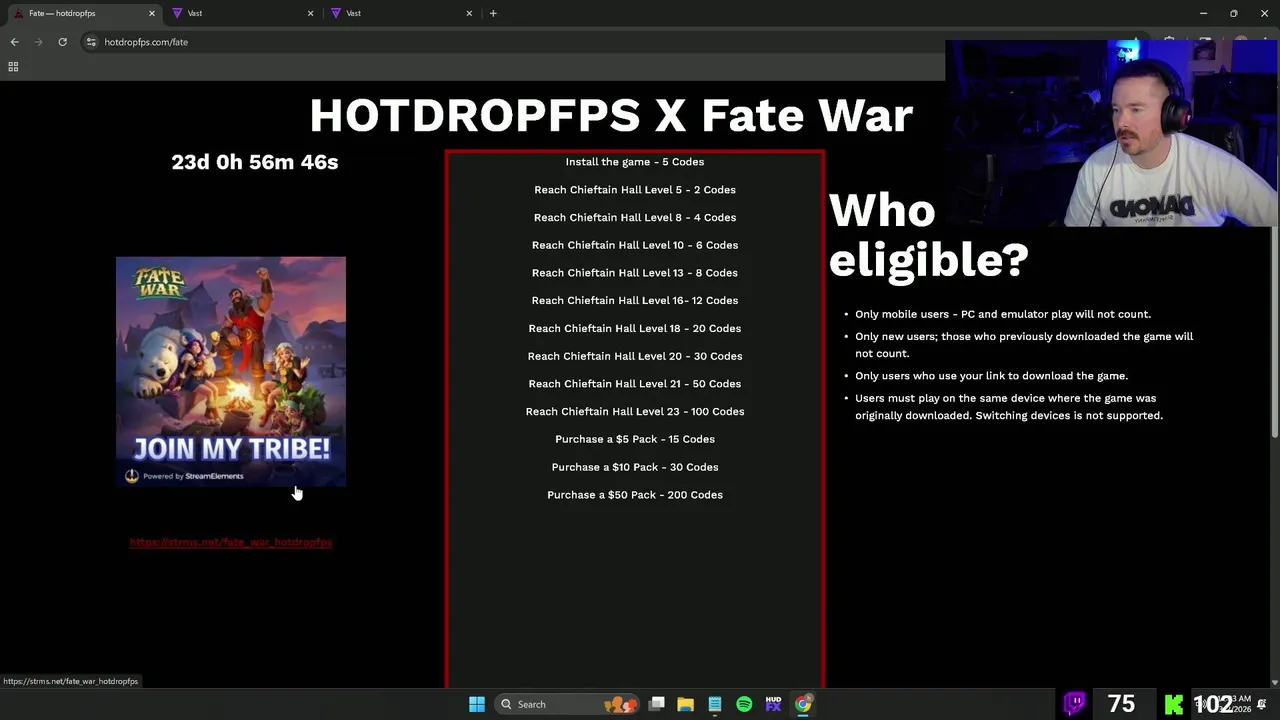Open site information icon in address bar
The height and width of the screenshot is (720, 1280).
point(91,42)
